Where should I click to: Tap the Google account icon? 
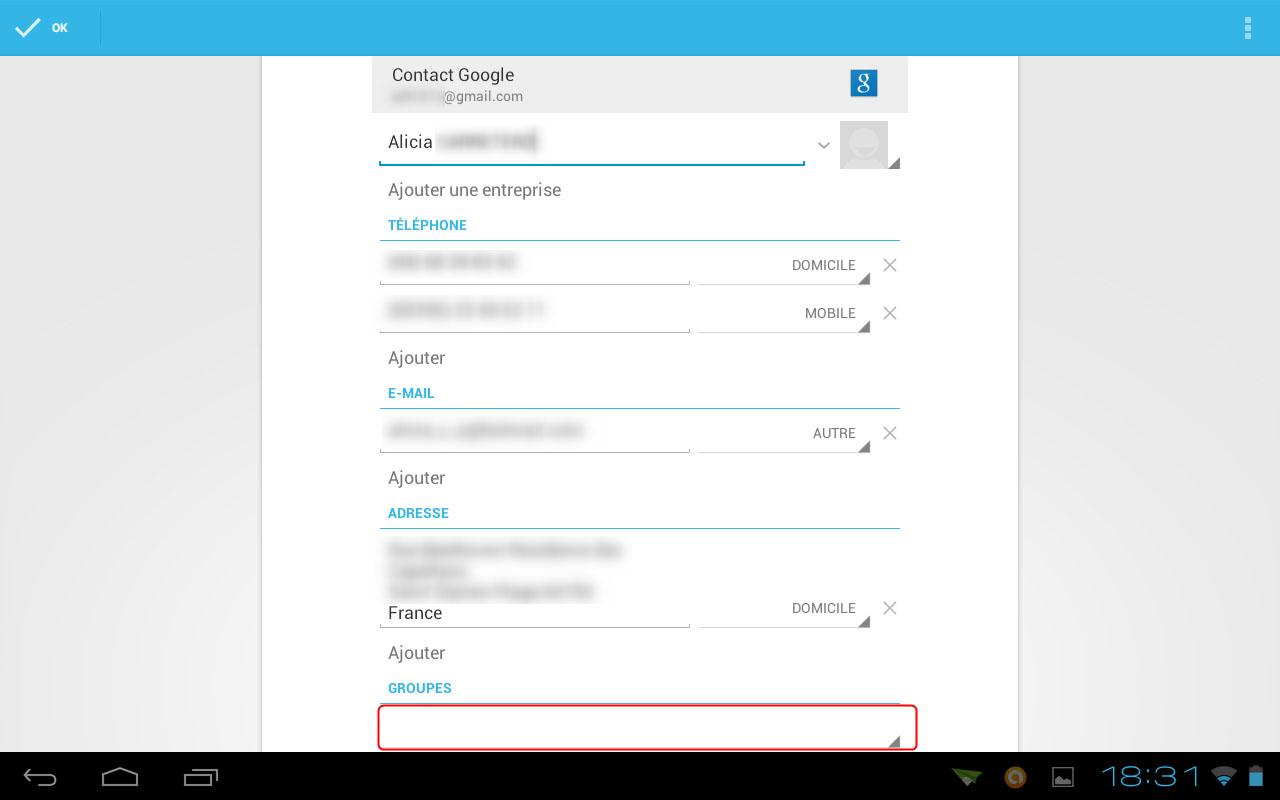click(863, 83)
